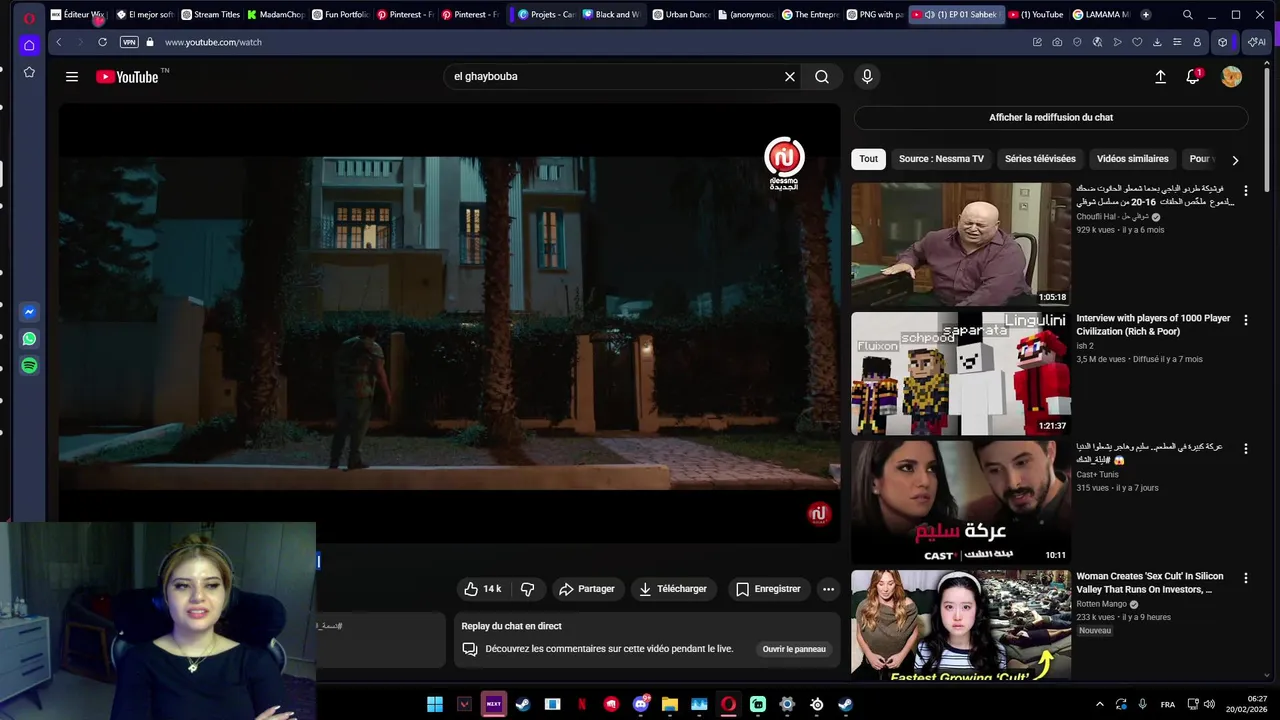1280x720 pixels.
Task: Show more chips with right arrow
Action: tap(1235, 159)
